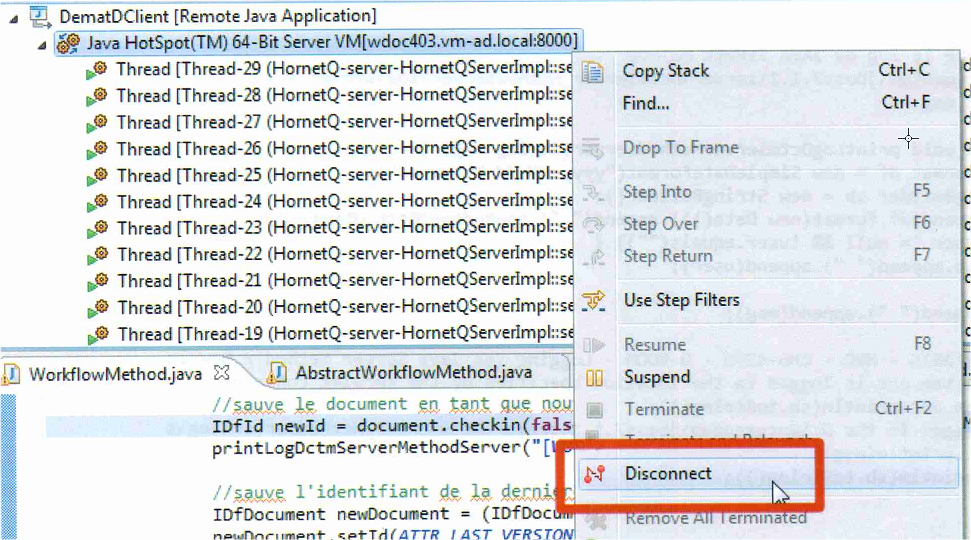Click the Java HotSpot VM debug target icon
The image size is (971, 540).
tap(69, 43)
